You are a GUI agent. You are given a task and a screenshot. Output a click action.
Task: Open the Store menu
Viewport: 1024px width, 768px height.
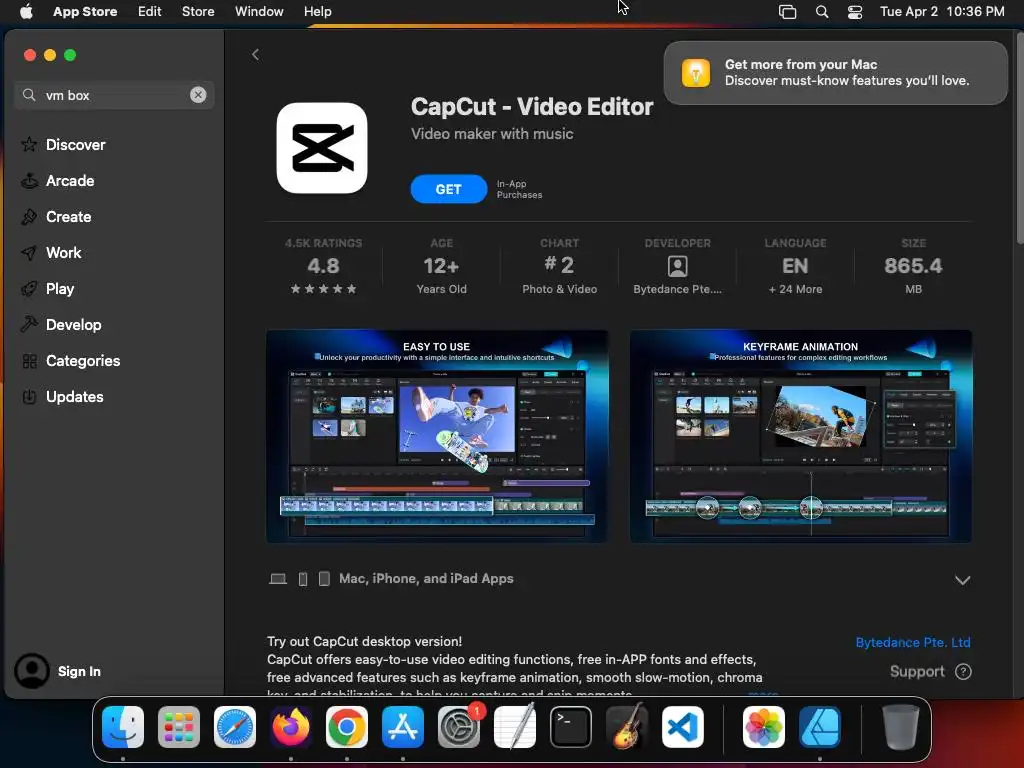tap(198, 11)
